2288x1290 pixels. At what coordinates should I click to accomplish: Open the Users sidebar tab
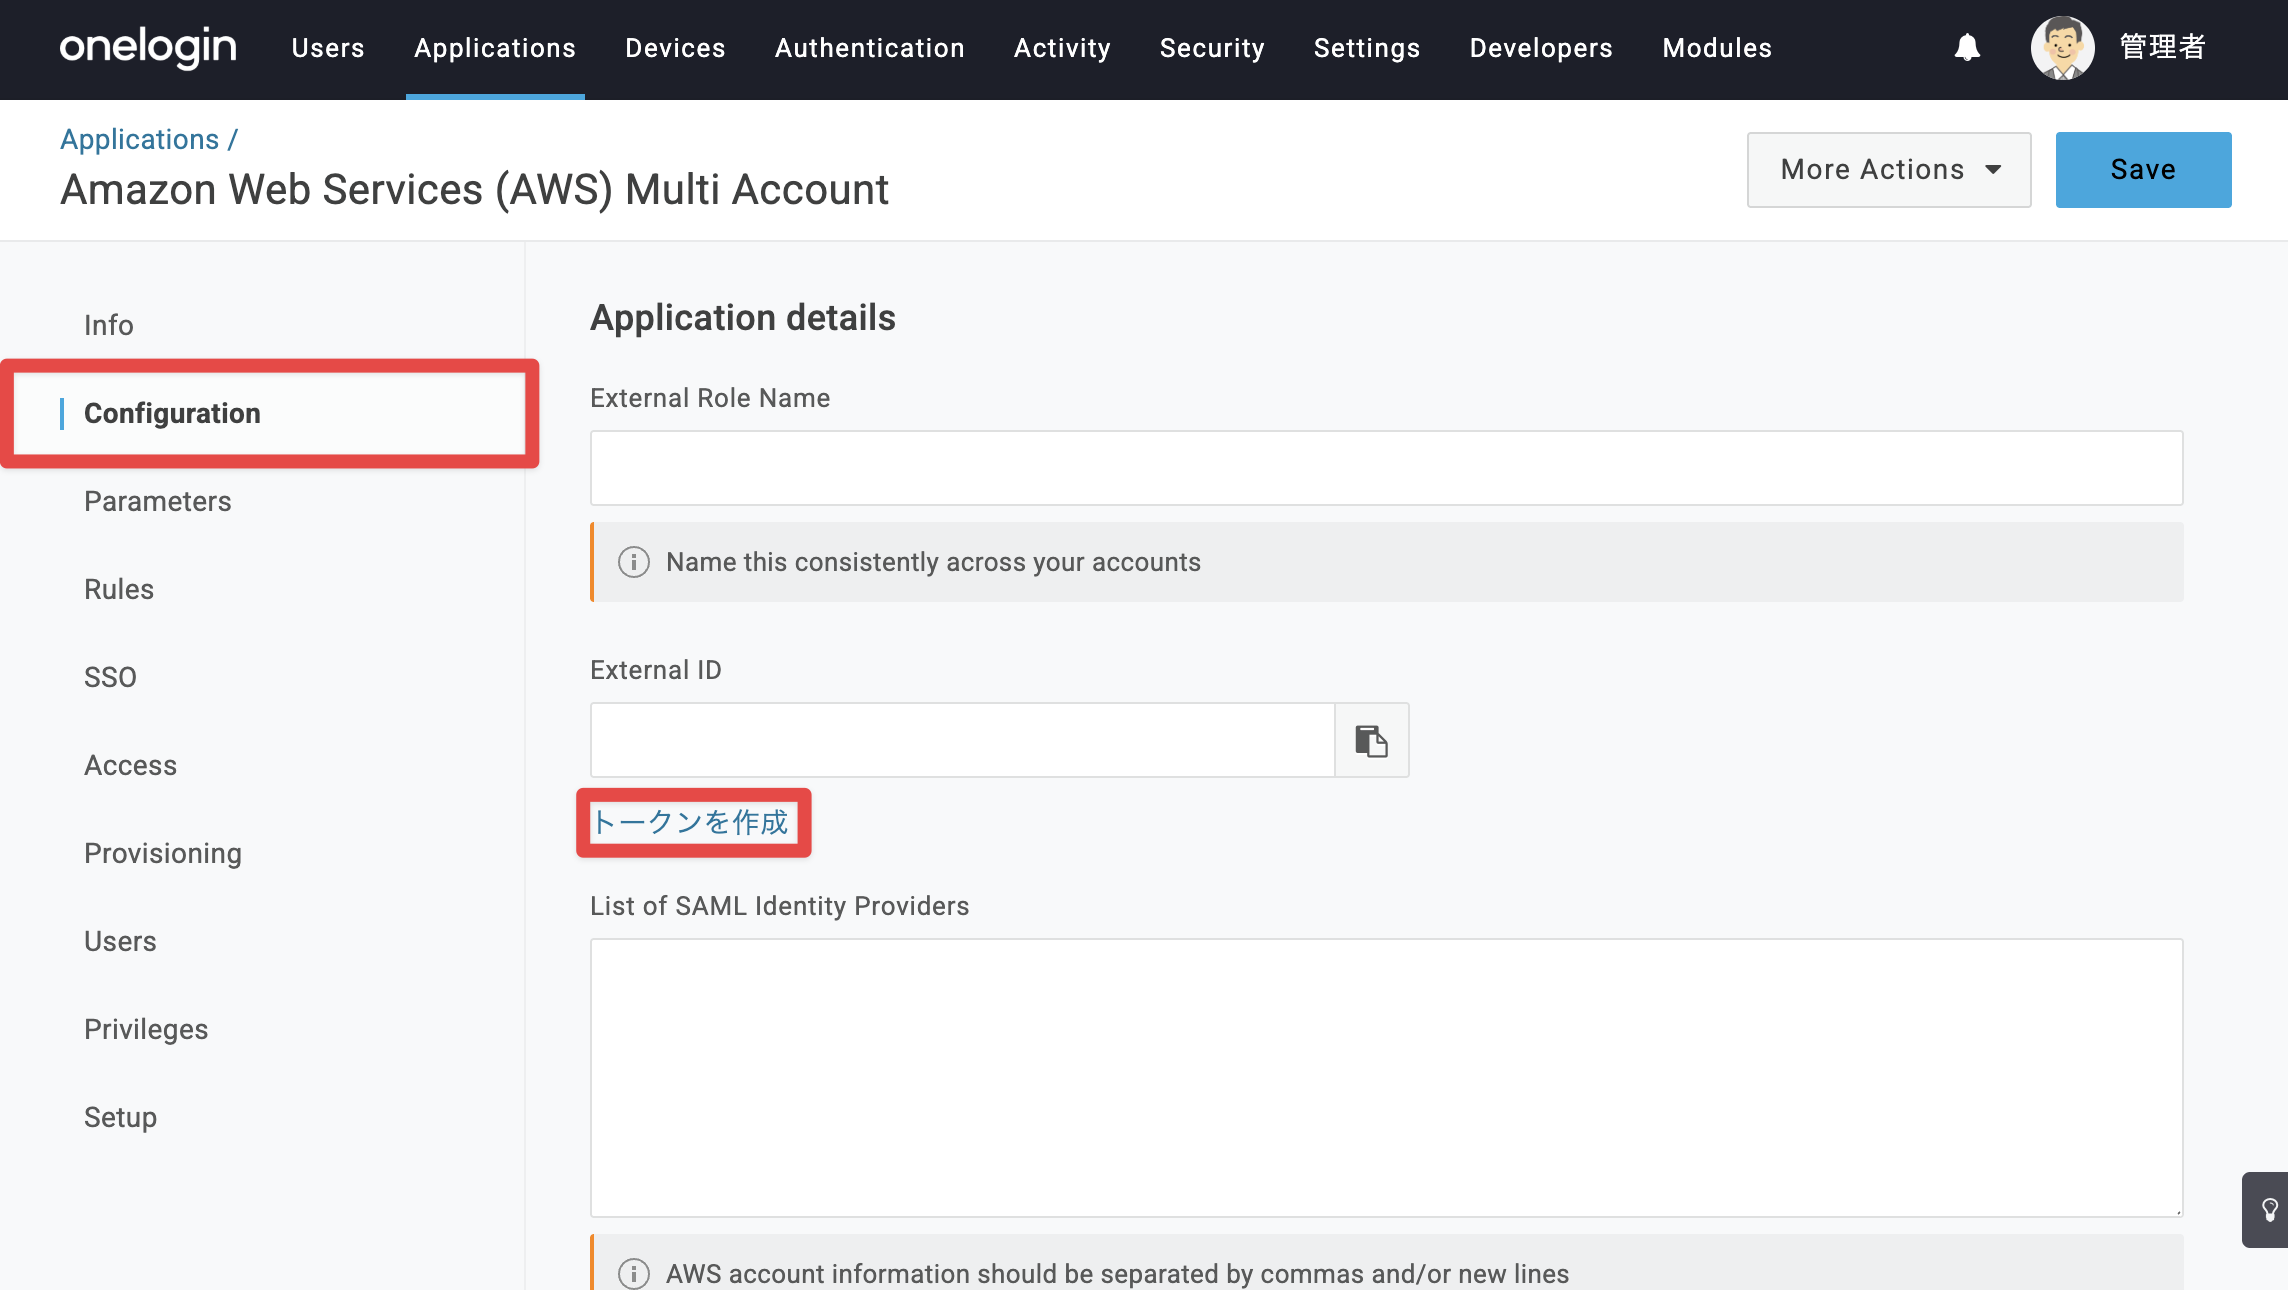point(120,941)
